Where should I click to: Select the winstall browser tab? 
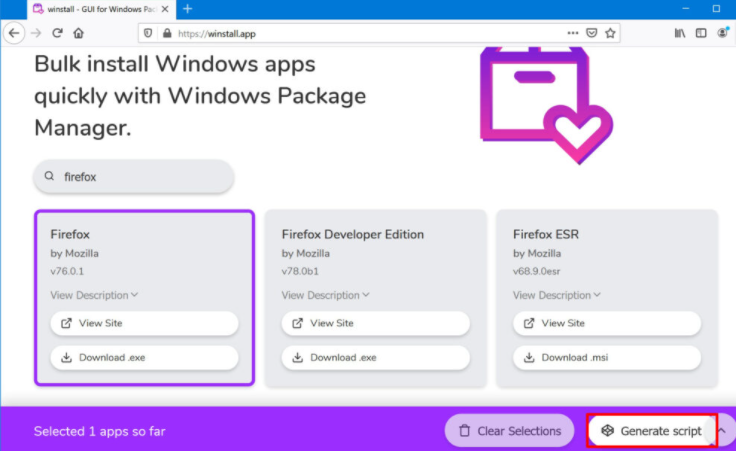101,9
